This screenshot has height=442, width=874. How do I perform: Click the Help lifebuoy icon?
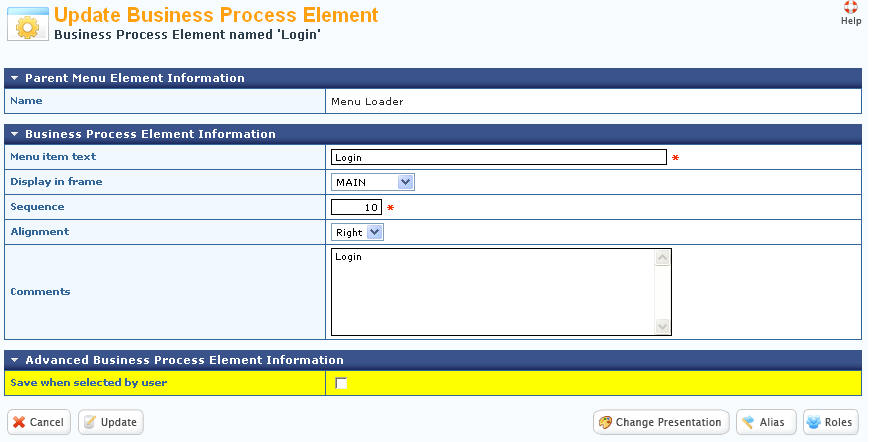click(x=851, y=7)
